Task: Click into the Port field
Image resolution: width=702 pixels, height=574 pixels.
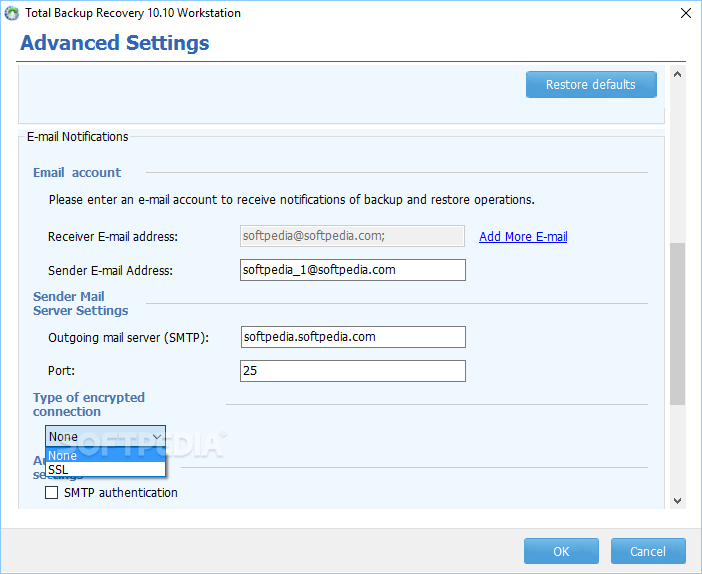Action: pyautogui.click(x=353, y=371)
